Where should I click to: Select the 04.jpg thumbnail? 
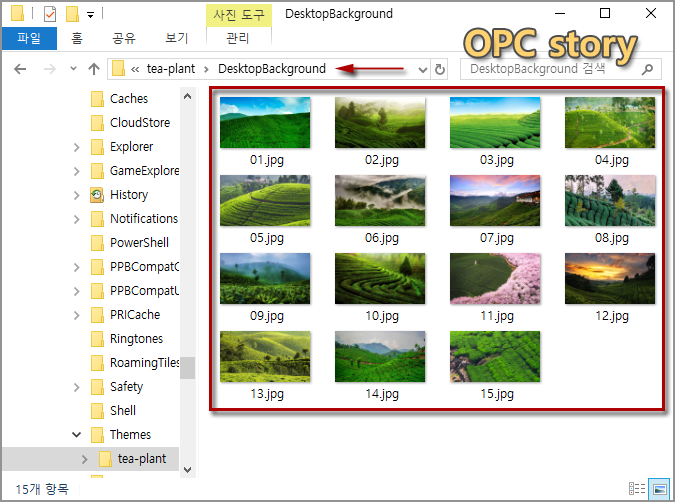610,123
